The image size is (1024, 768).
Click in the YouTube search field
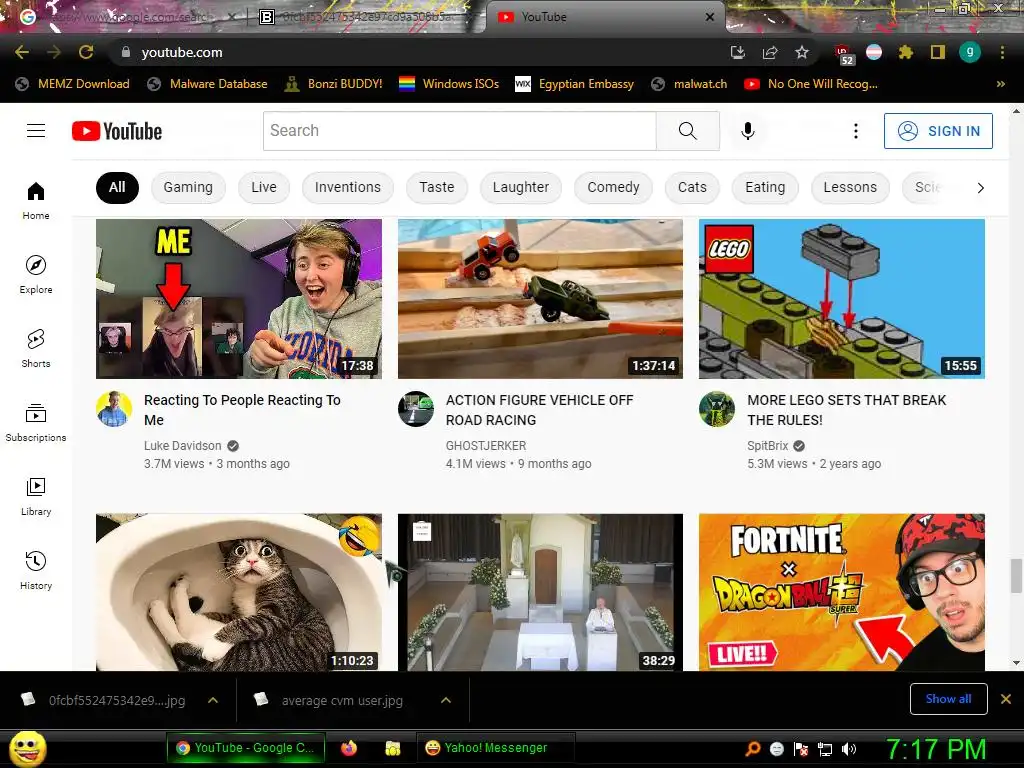[x=460, y=131]
